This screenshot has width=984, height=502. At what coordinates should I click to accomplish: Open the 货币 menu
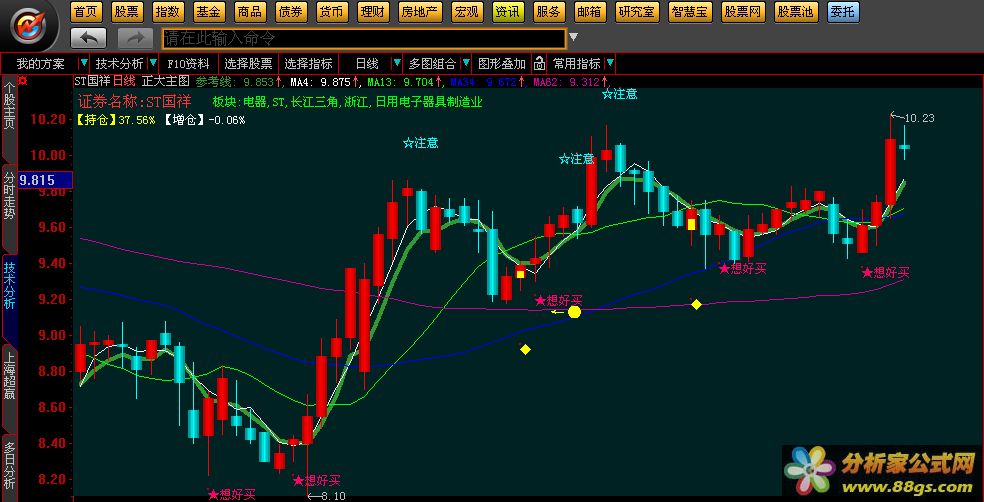[x=330, y=12]
